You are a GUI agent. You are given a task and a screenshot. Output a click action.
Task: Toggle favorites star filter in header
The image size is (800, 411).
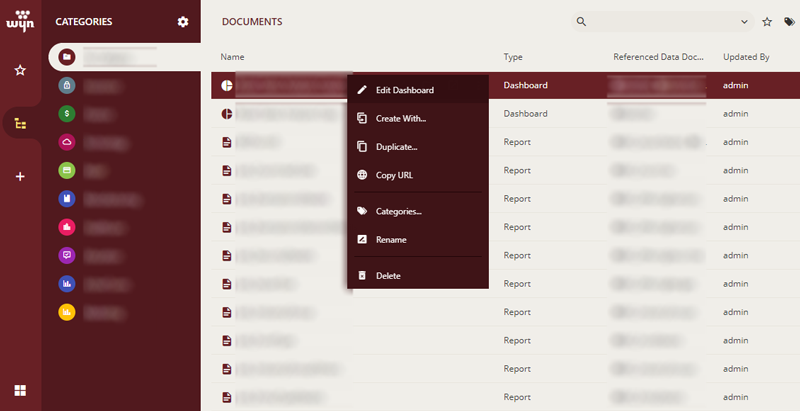coord(767,21)
